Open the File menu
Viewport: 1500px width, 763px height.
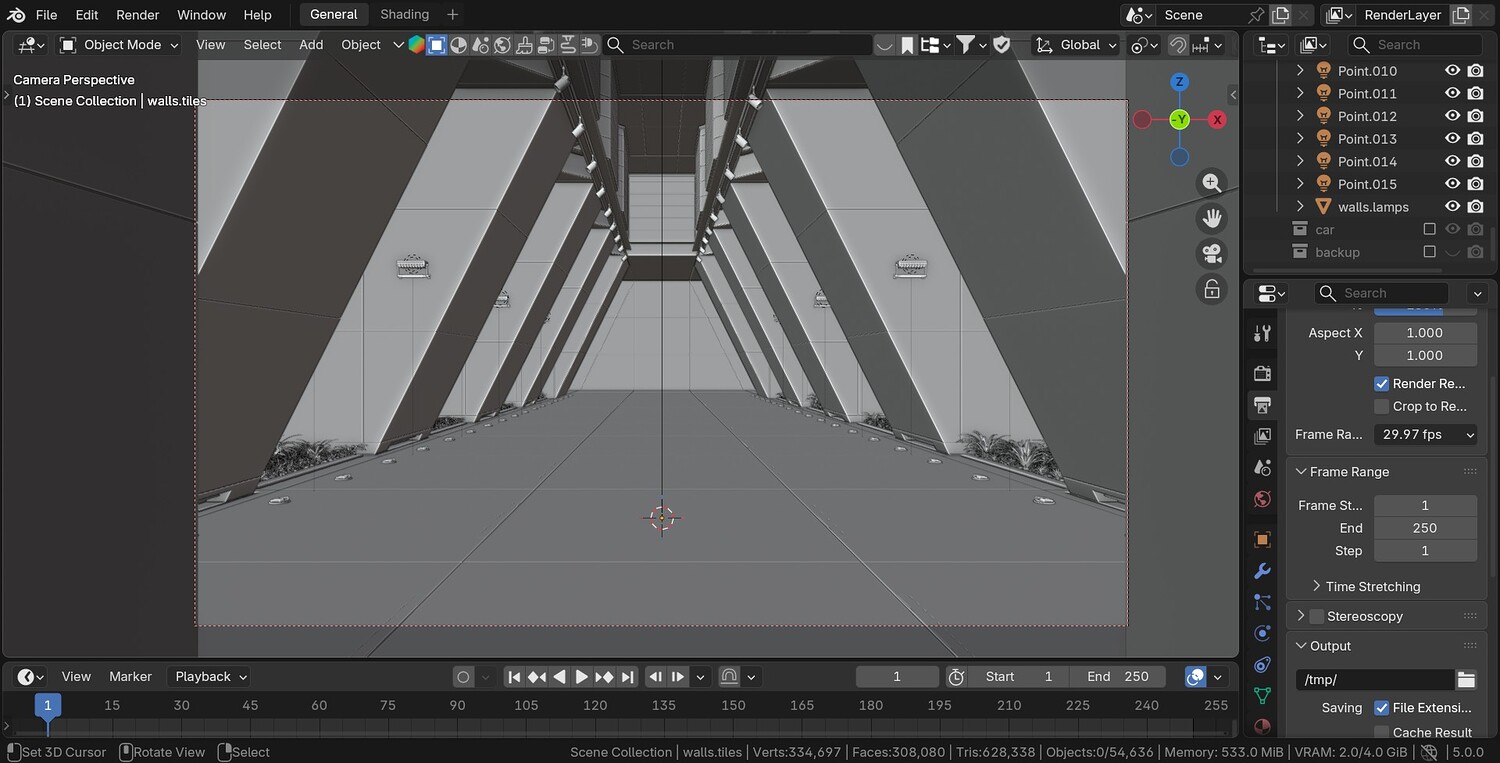[46, 15]
